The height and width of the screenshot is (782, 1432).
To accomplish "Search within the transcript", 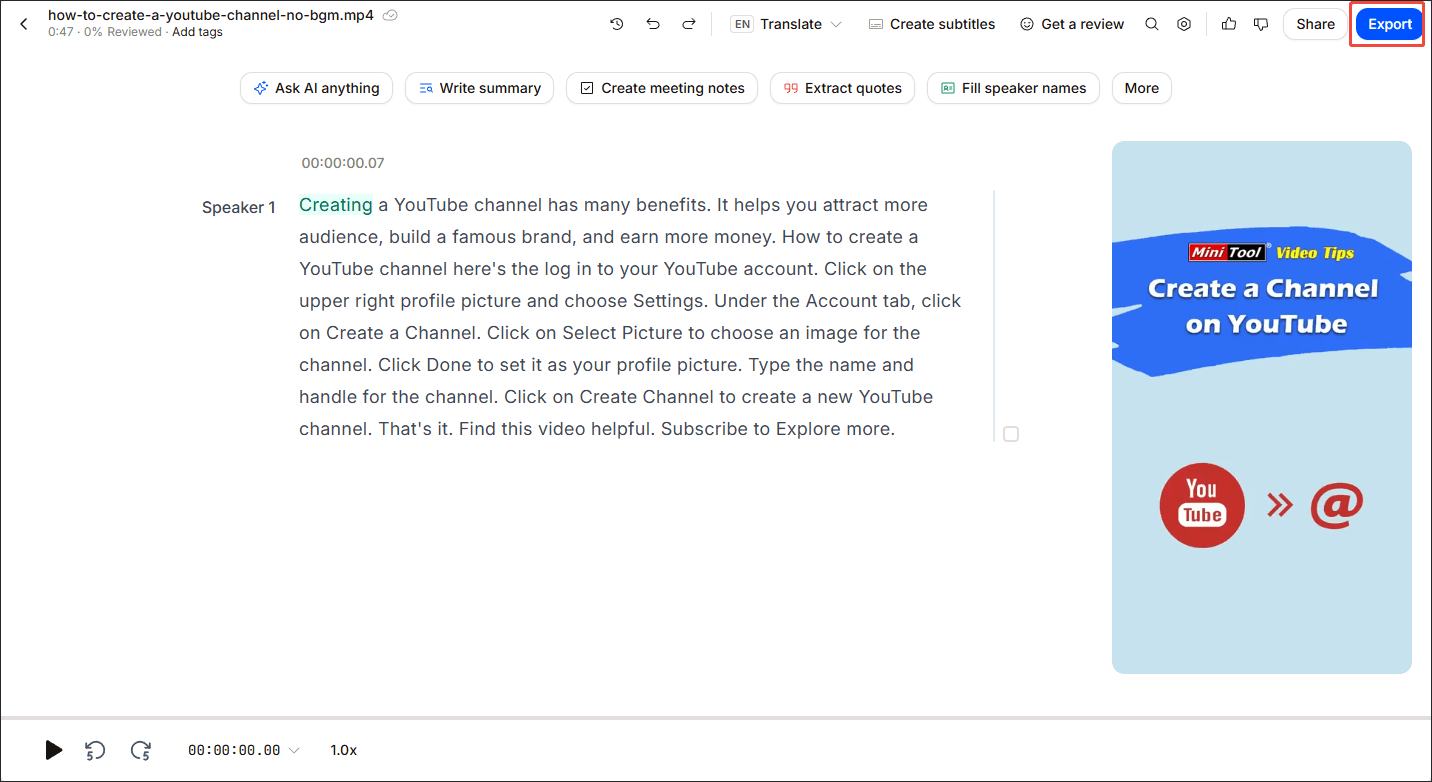I will (x=1151, y=23).
